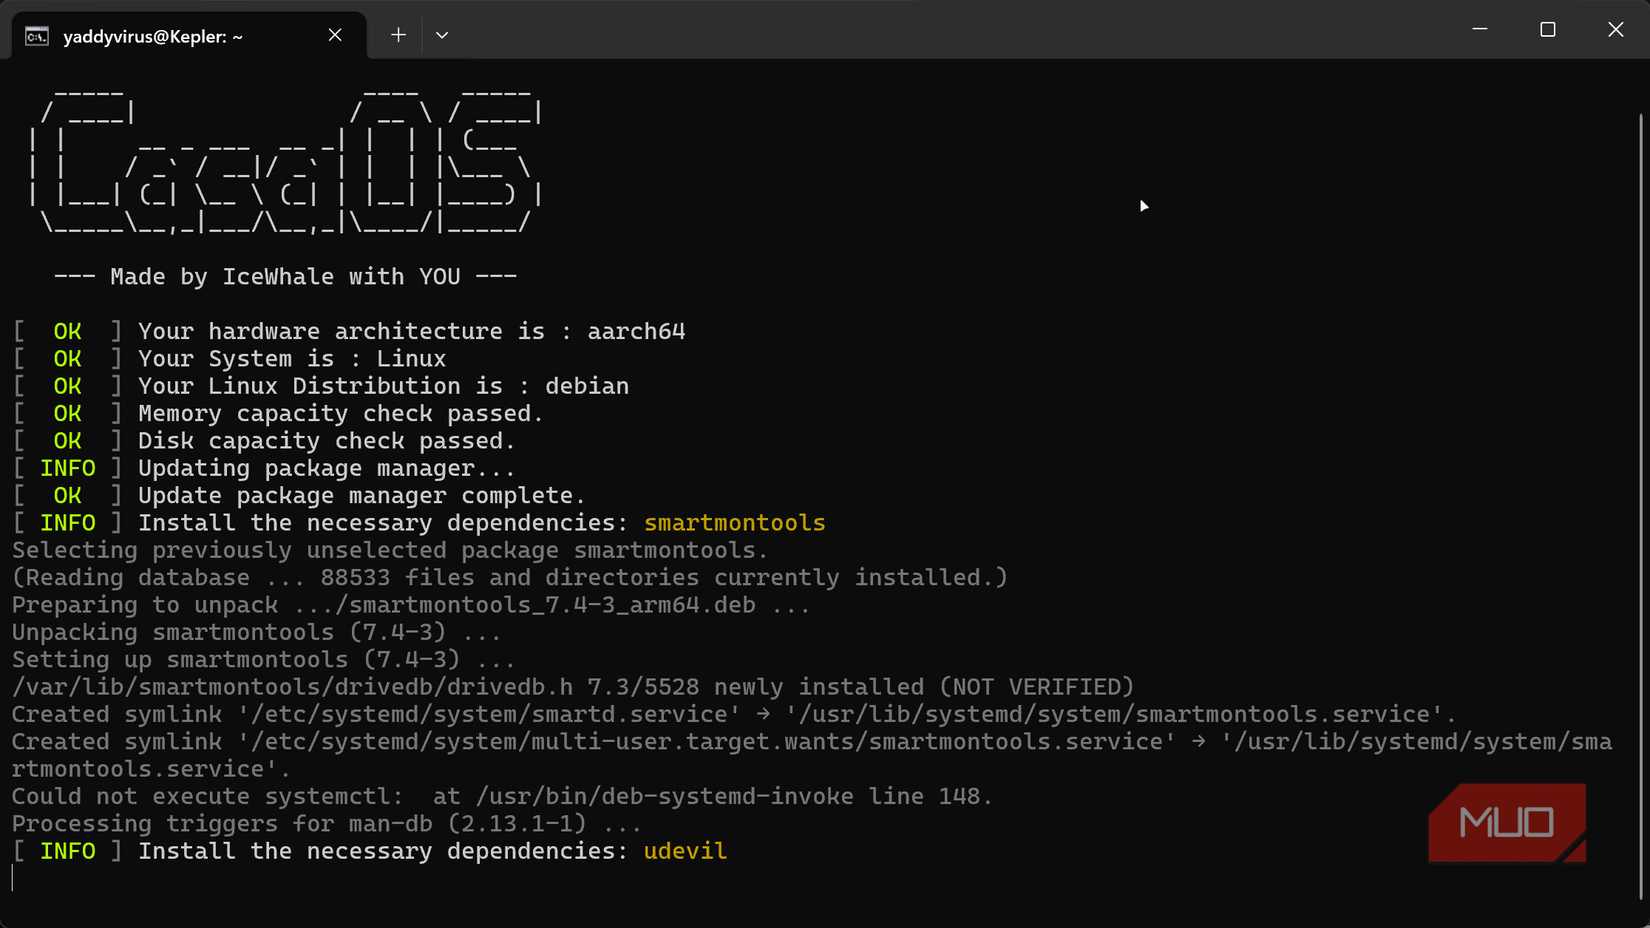
Task: Click 'Processing triggers for man-db' line
Action: (326, 824)
